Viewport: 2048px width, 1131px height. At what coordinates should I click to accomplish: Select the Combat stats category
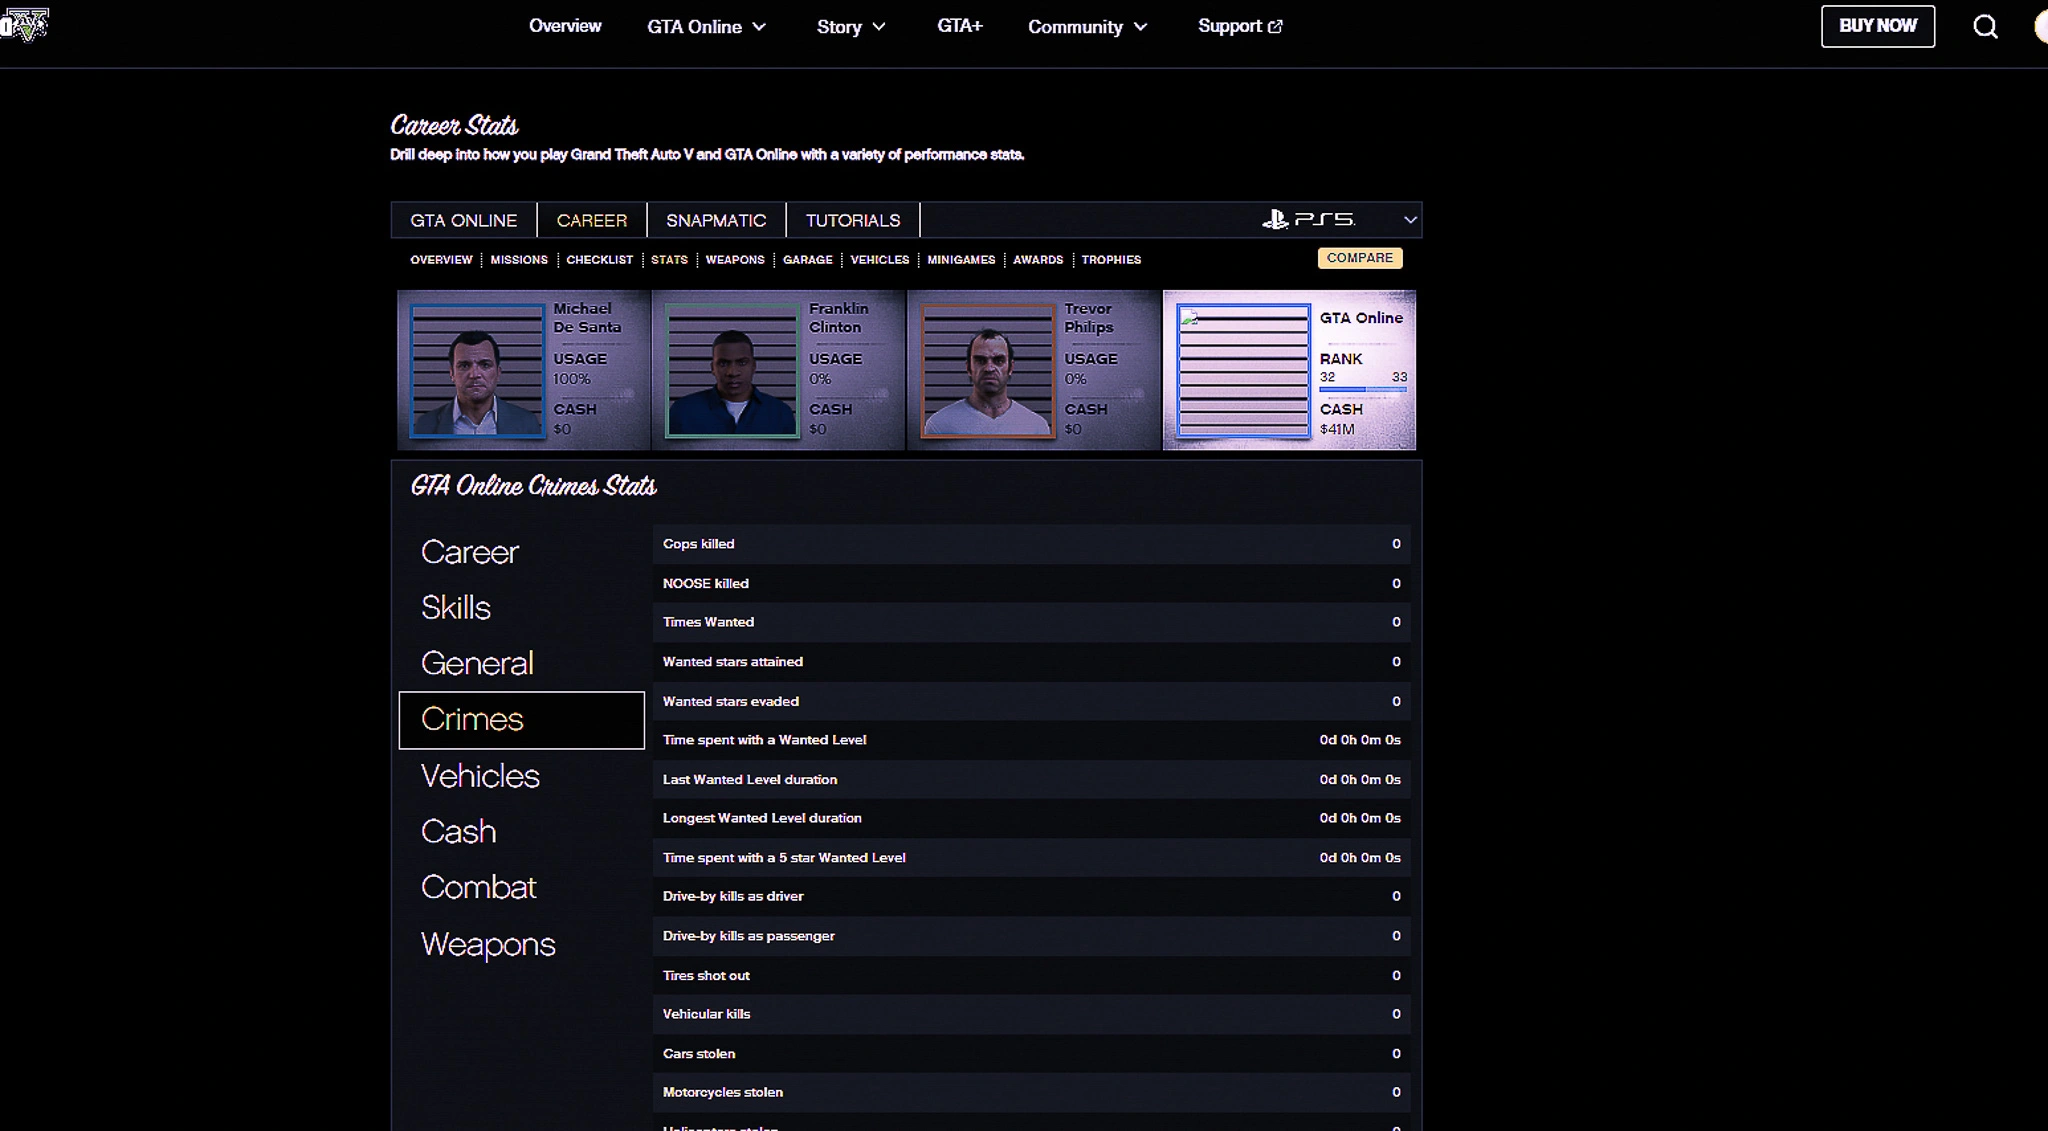pos(478,887)
